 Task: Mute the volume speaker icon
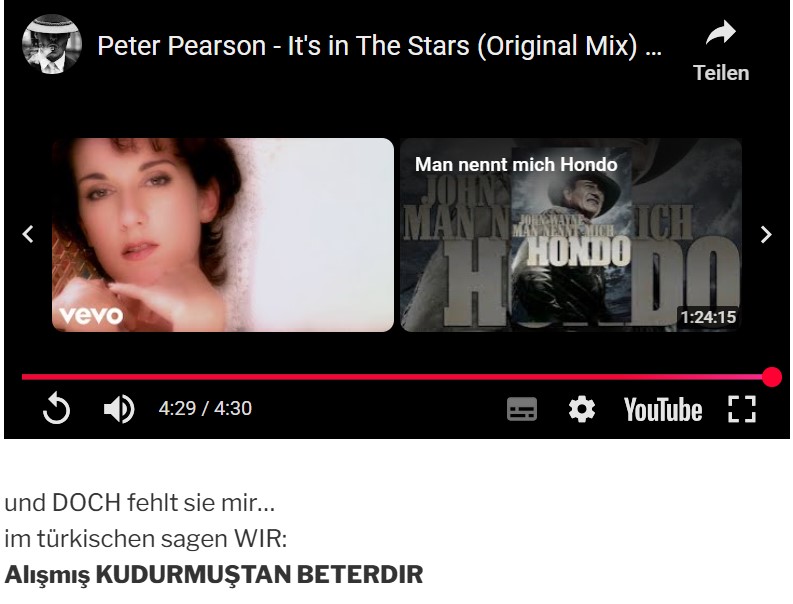[x=119, y=409]
